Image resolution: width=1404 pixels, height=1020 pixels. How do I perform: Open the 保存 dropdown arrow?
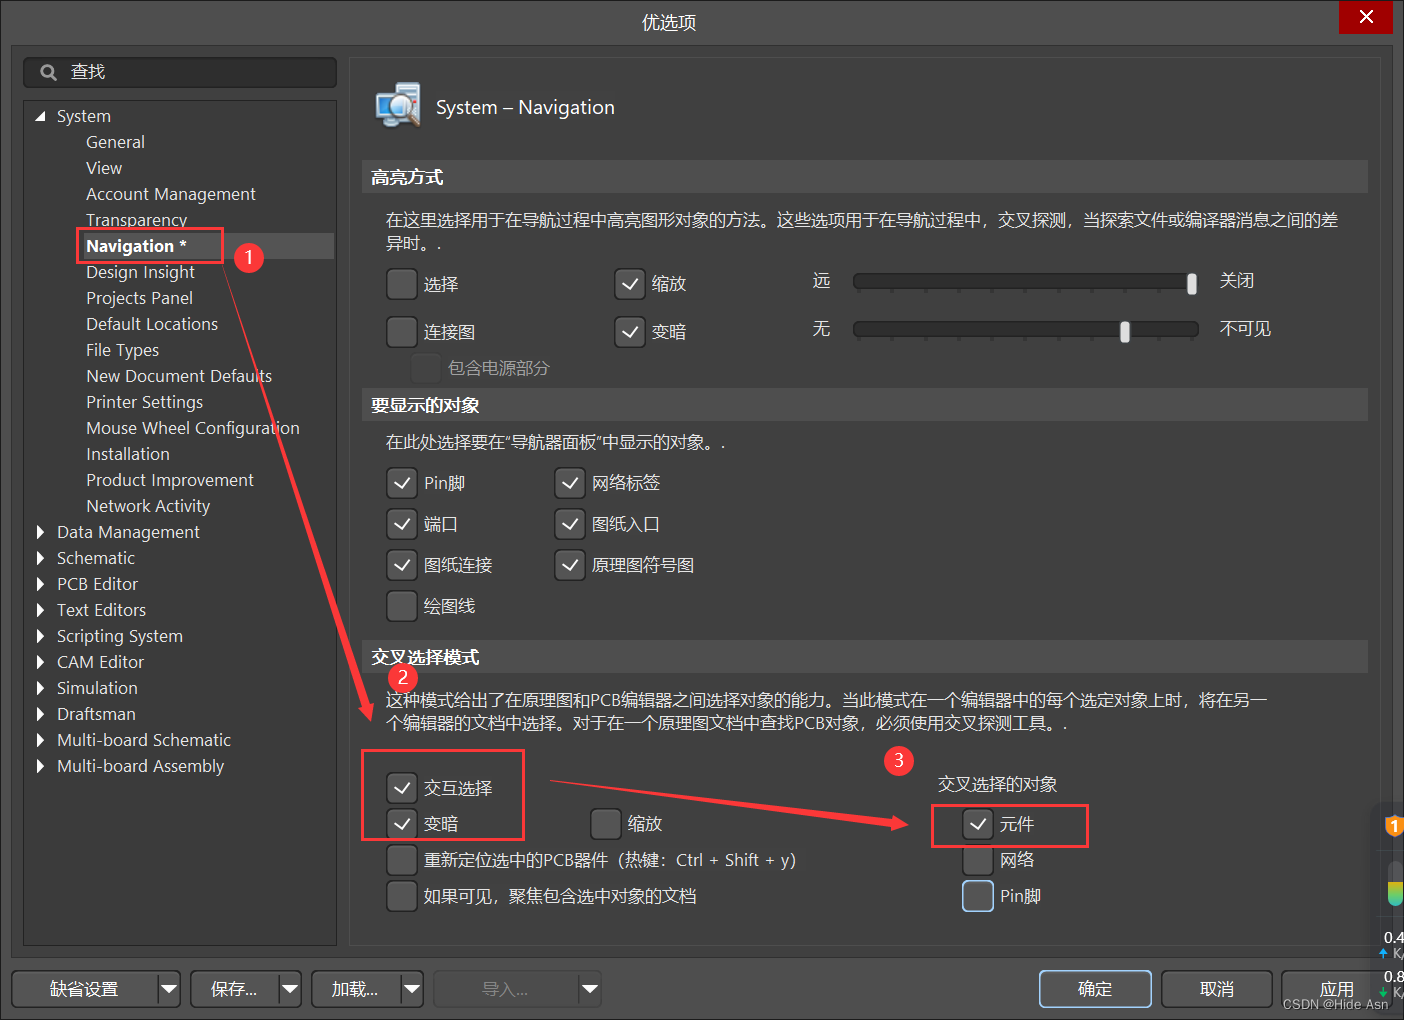click(x=290, y=989)
